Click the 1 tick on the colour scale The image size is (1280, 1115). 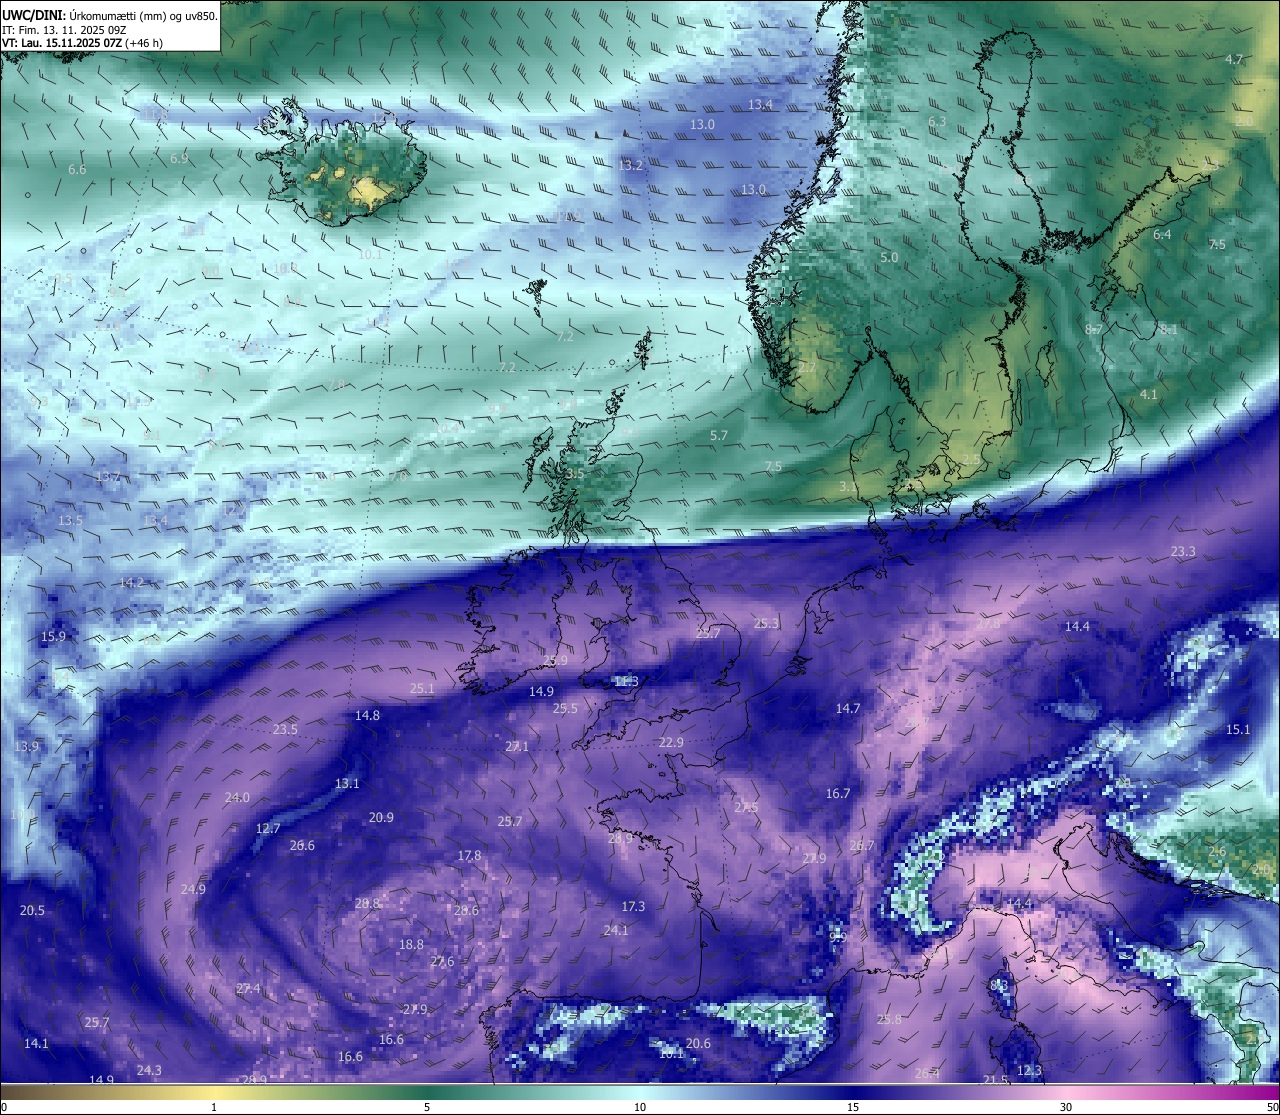point(214,1107)
